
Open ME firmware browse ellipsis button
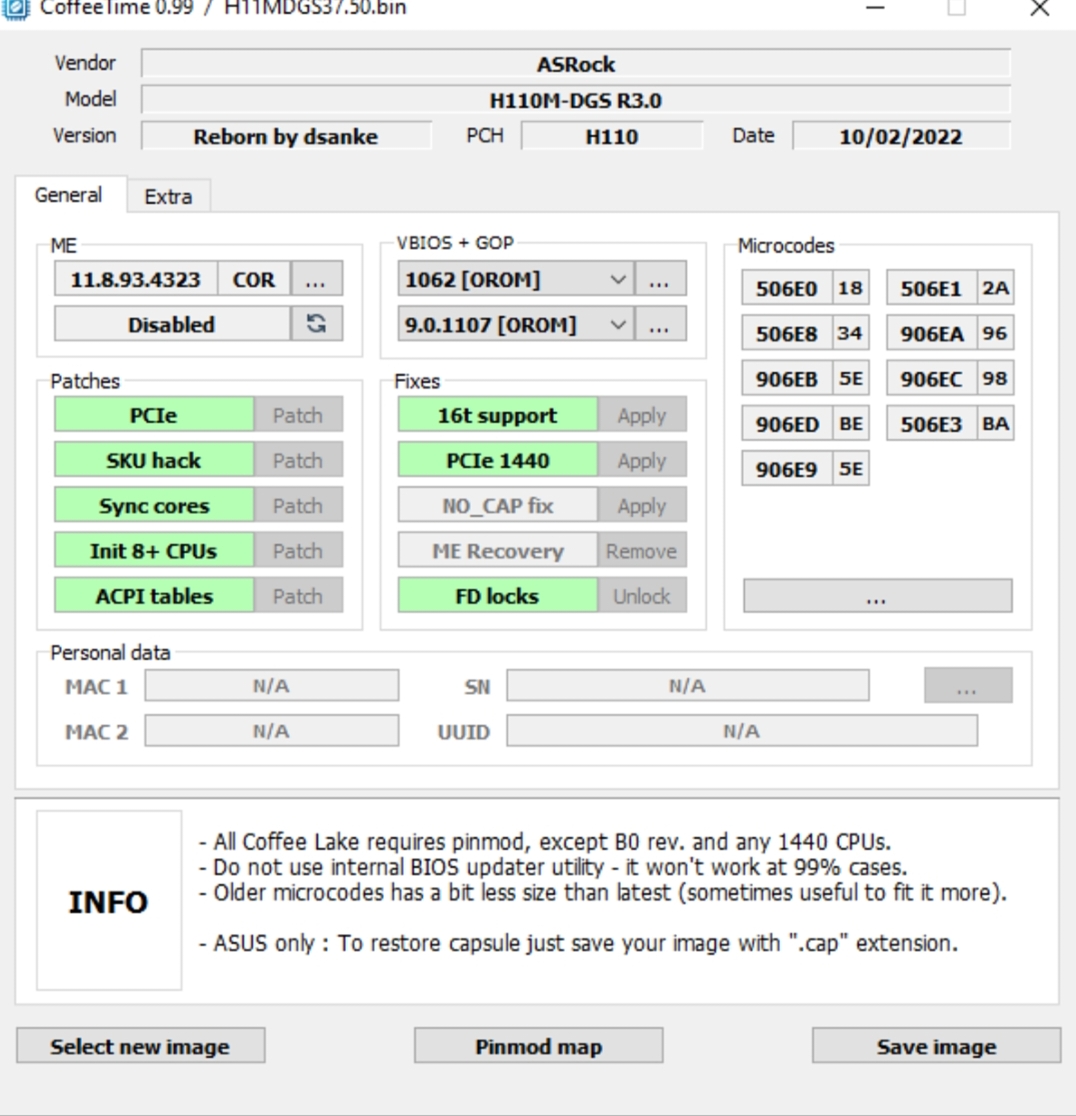point(316,279)
